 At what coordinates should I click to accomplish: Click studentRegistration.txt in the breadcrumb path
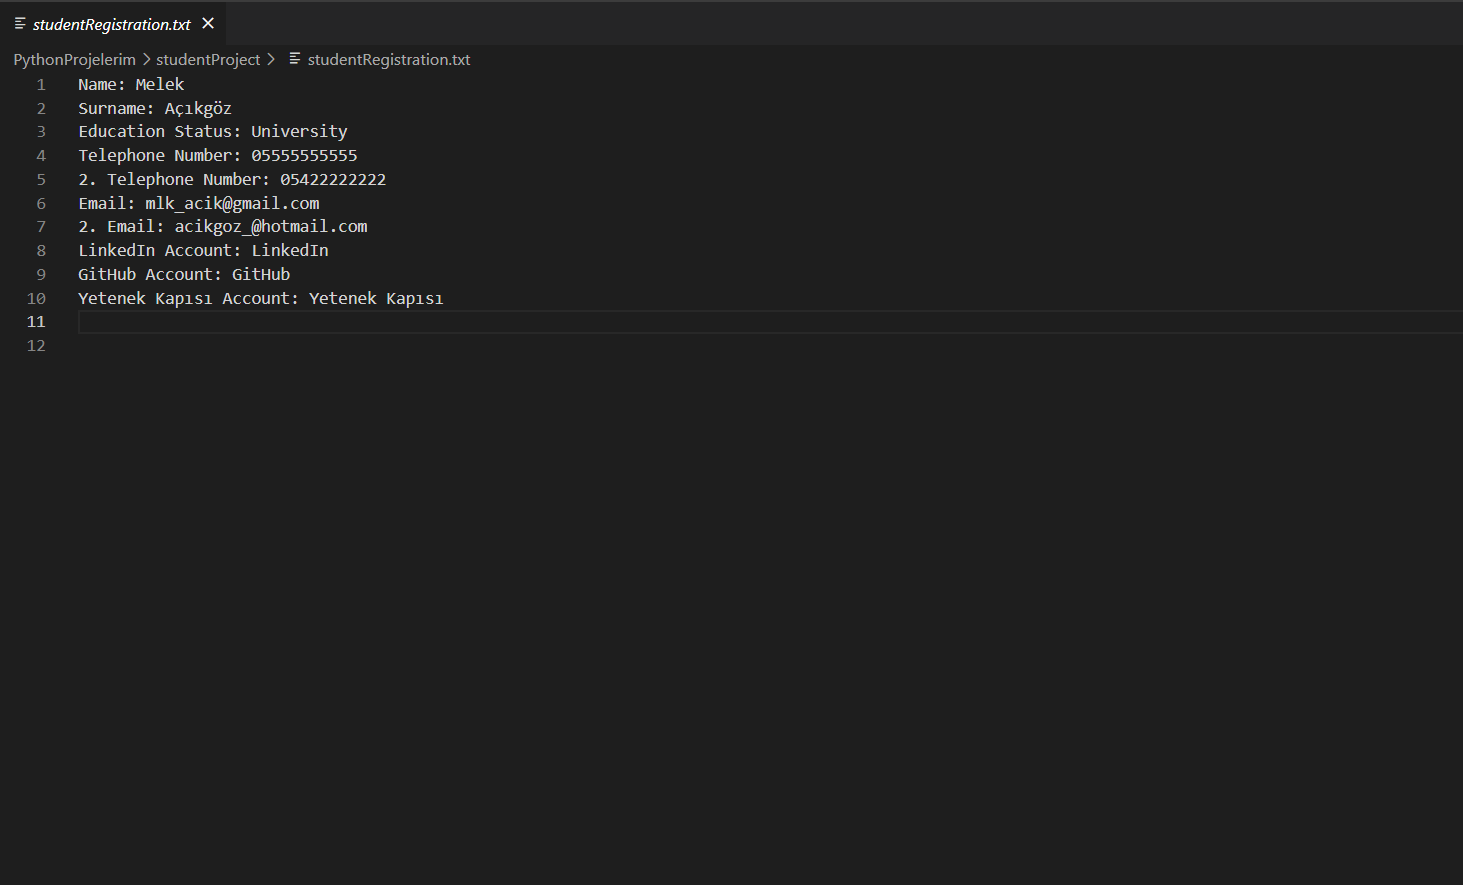389,59
